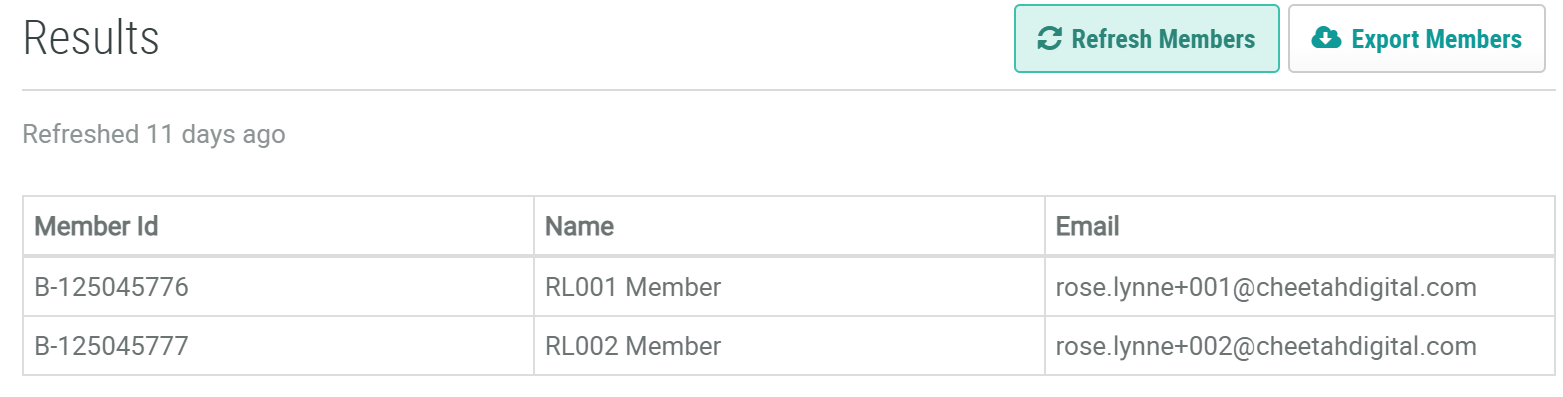This screenshot has height=397, width=1563.
Task: Open member B-125045777
Action: pyautogui.click(x=111, y=347)
